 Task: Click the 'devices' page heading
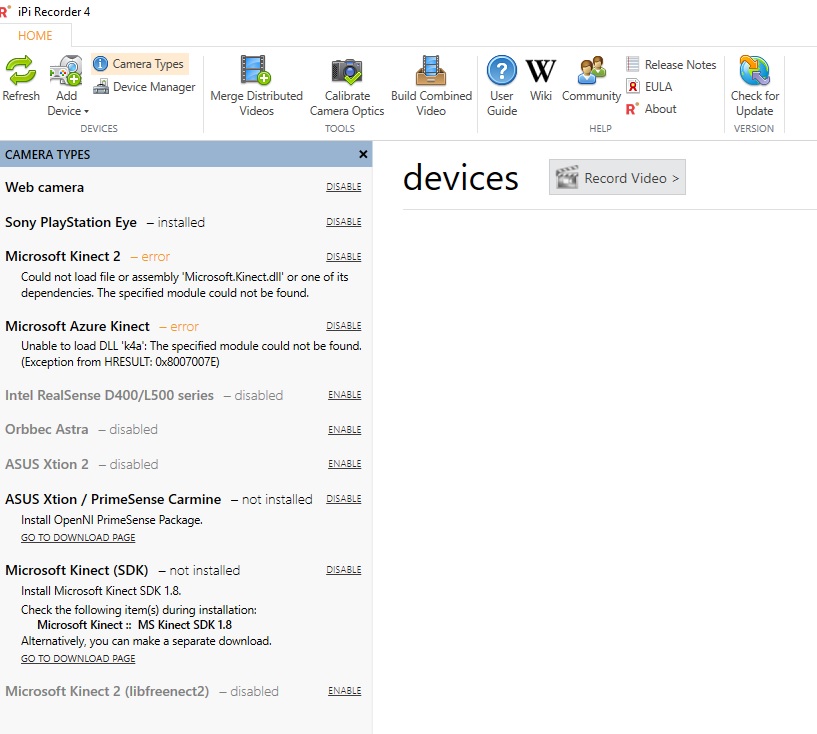(x=461, y=178)
